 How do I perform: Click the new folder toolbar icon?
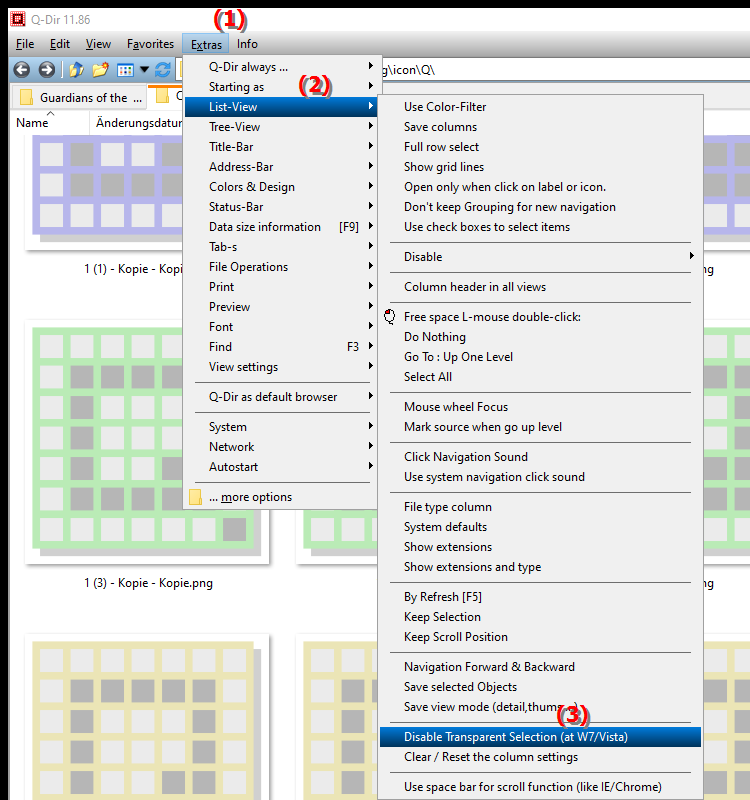pos(101,69)
